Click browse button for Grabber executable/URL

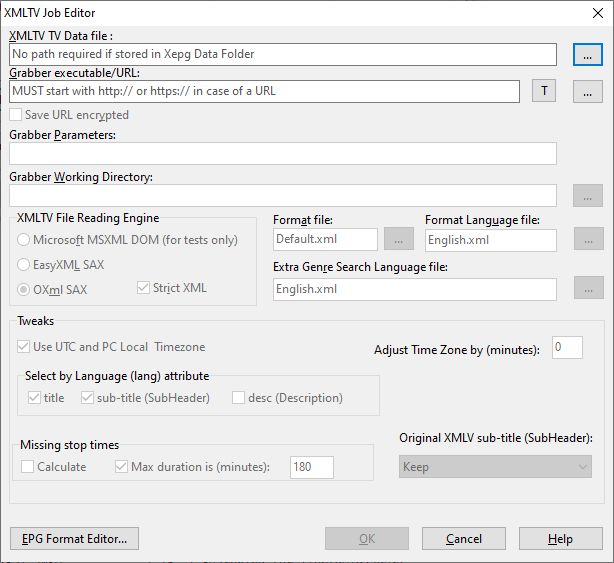(x=587, y=92)
